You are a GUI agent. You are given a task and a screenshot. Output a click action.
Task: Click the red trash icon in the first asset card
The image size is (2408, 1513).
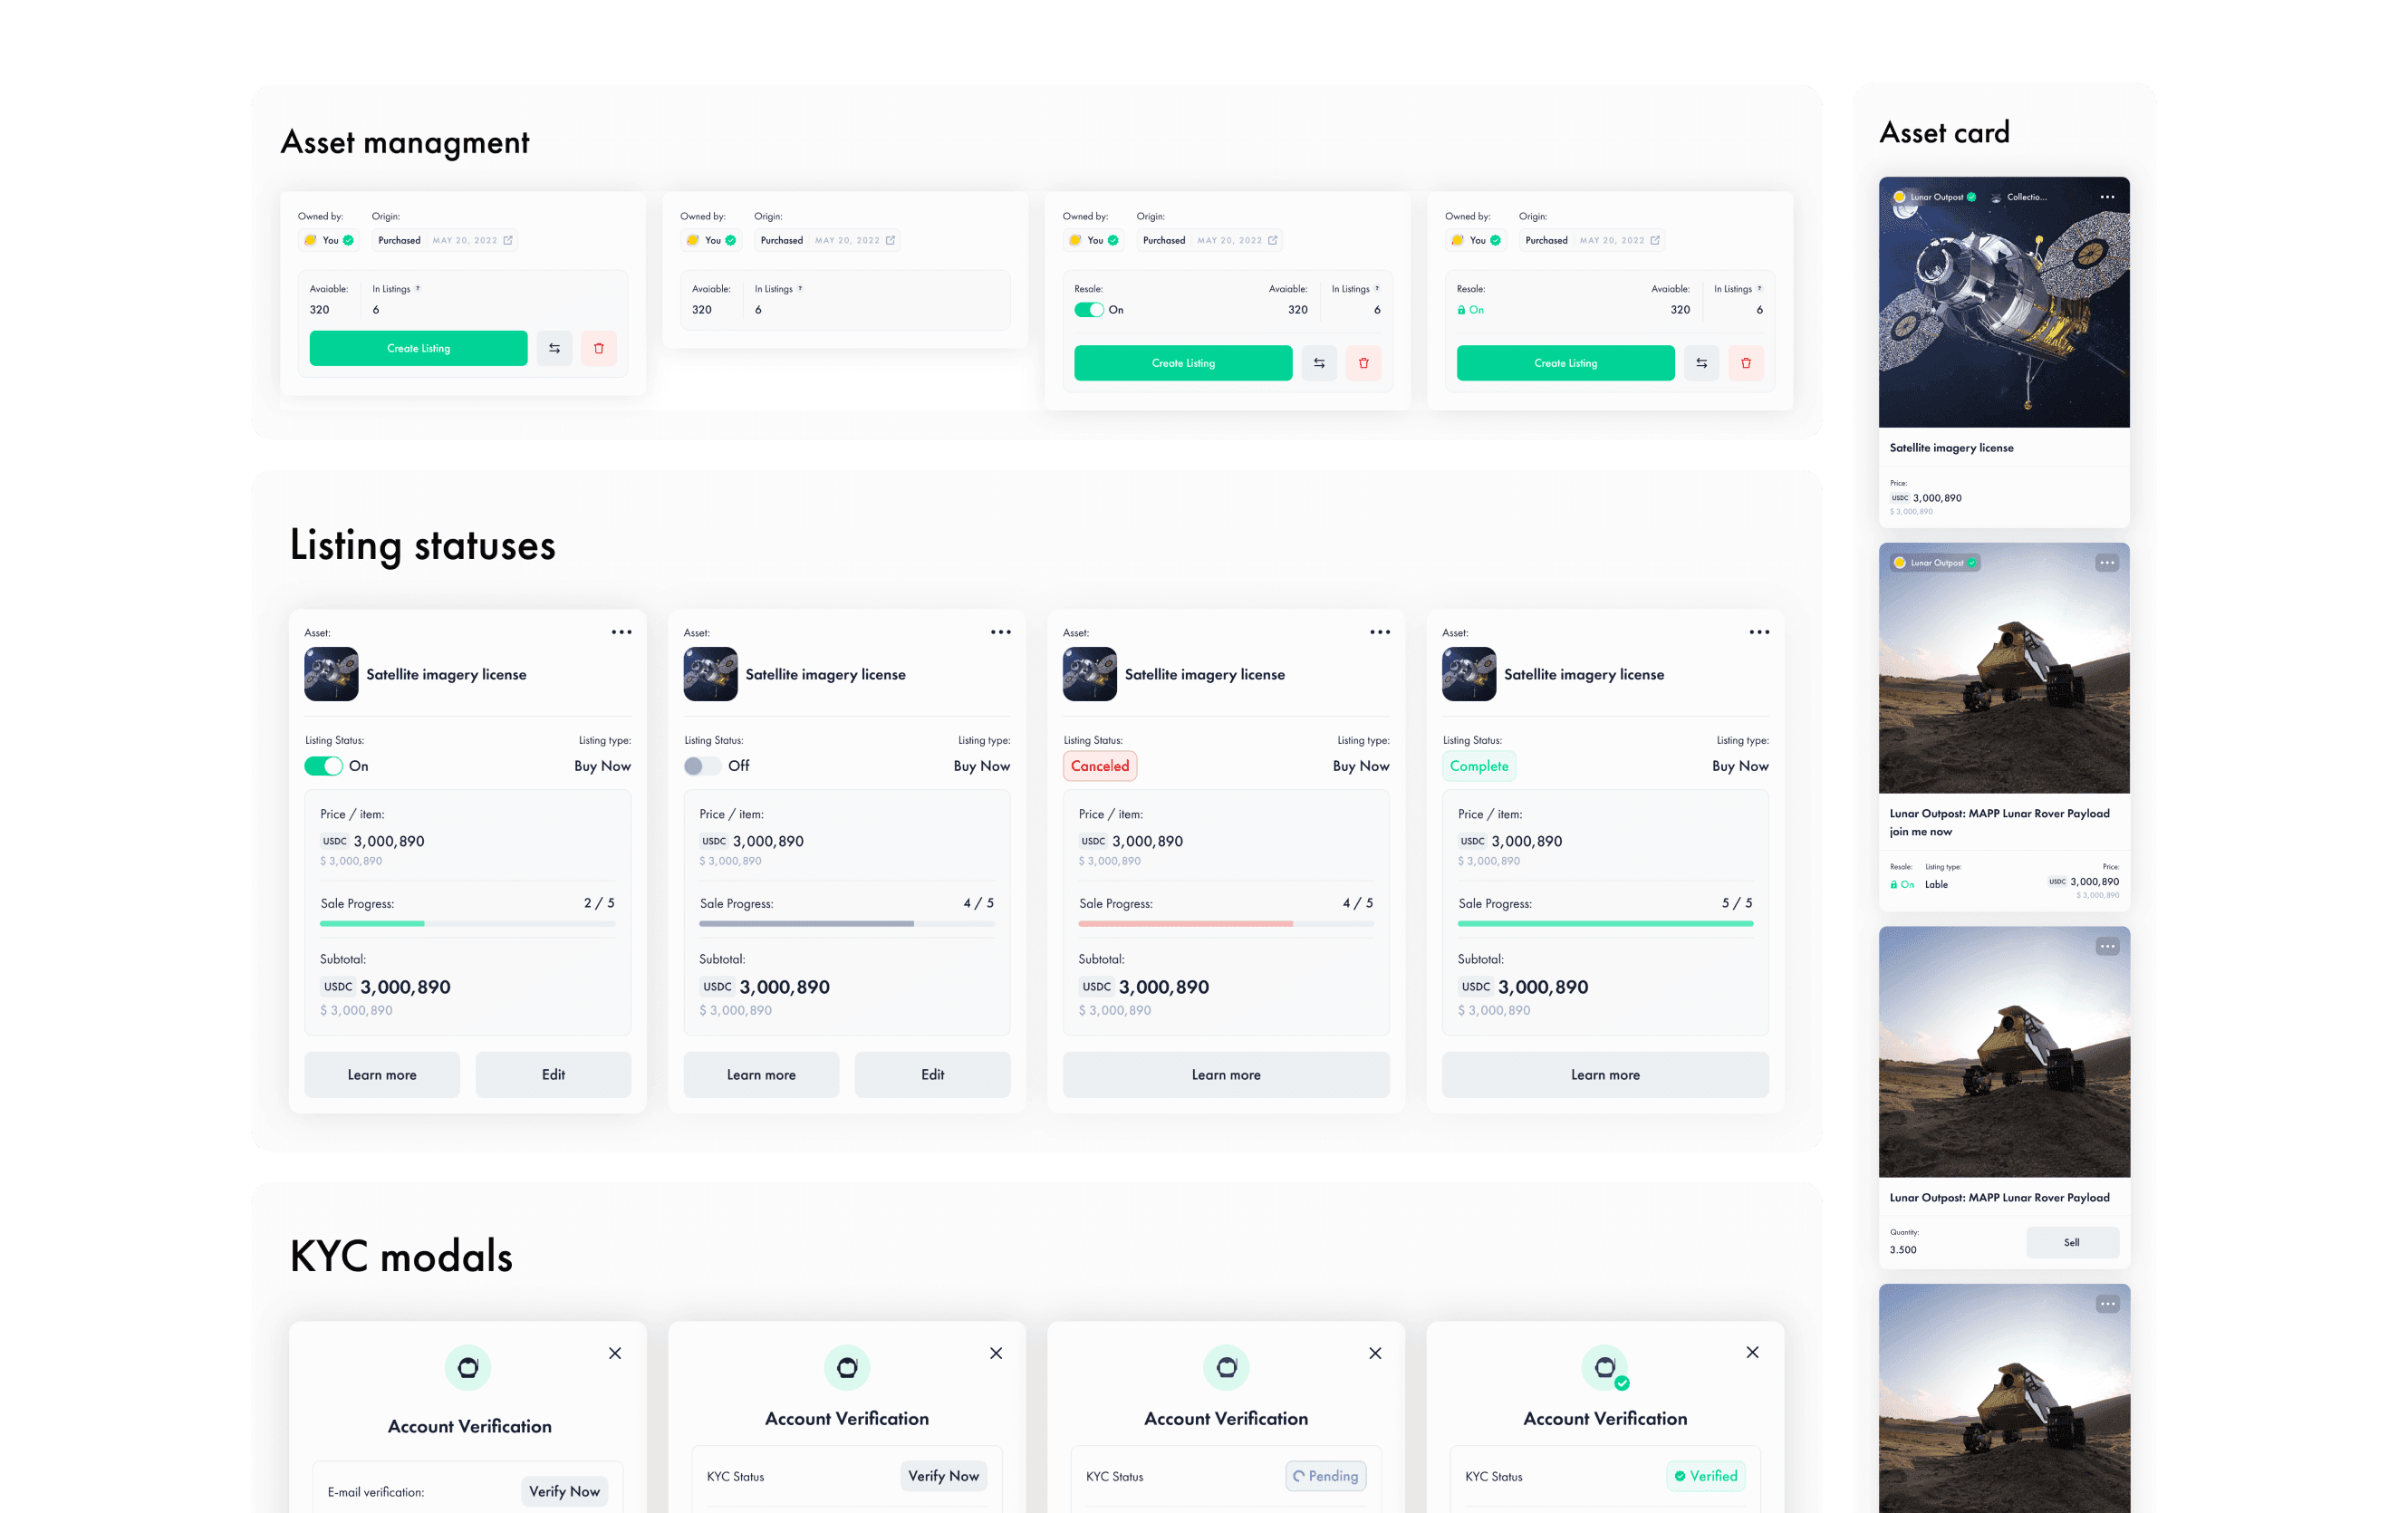tap(598, 348)
